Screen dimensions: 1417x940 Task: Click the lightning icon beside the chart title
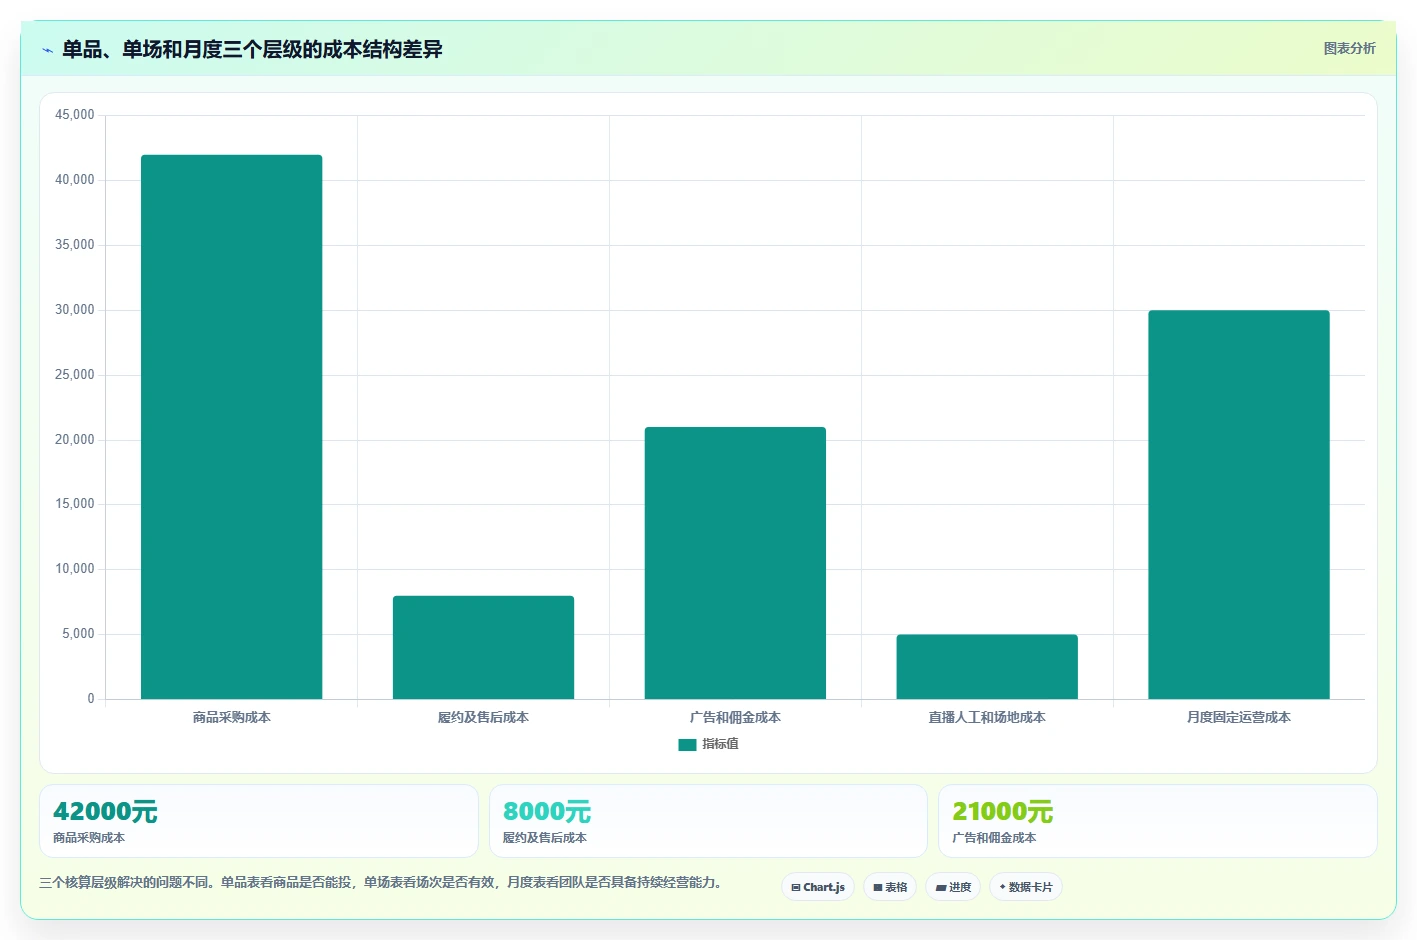pyautogui.click(x=47, y=50)
